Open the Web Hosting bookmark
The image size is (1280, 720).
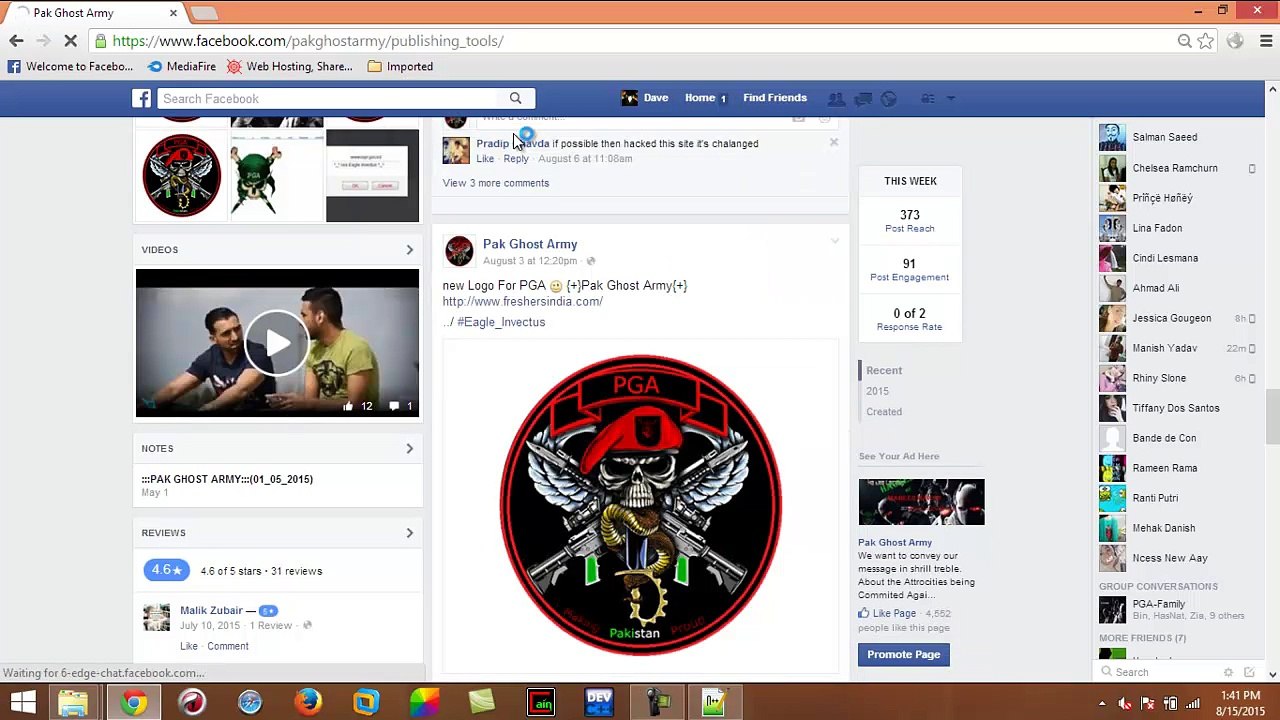click(290, 67)
